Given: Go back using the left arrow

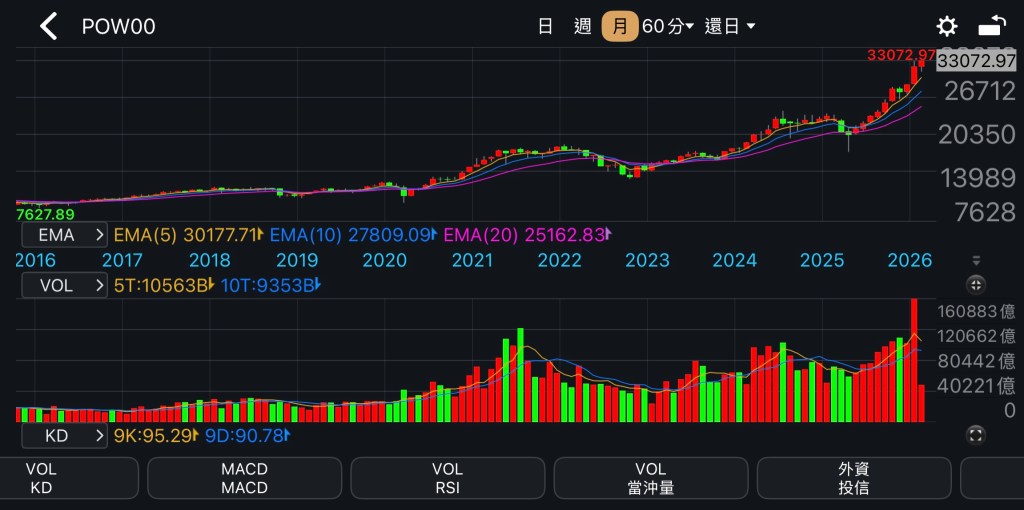Looking at the screenshot, I should [x=48, y=27].
